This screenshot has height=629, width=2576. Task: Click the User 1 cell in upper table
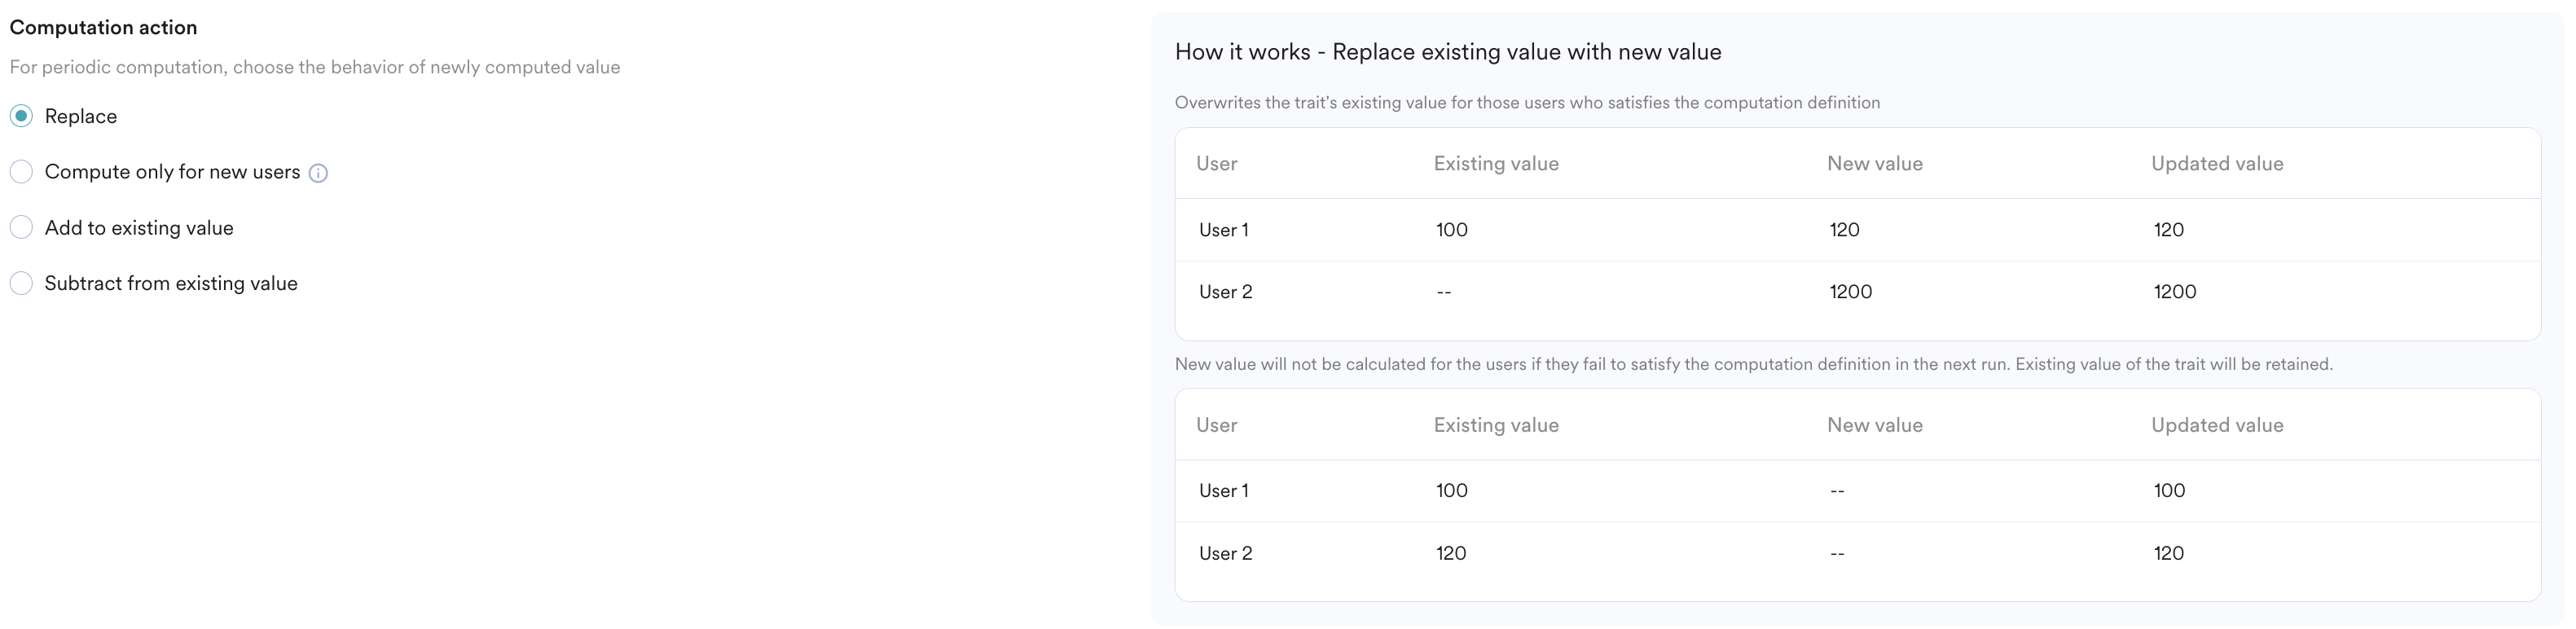pyautogui.click(x=1223, y=230)
